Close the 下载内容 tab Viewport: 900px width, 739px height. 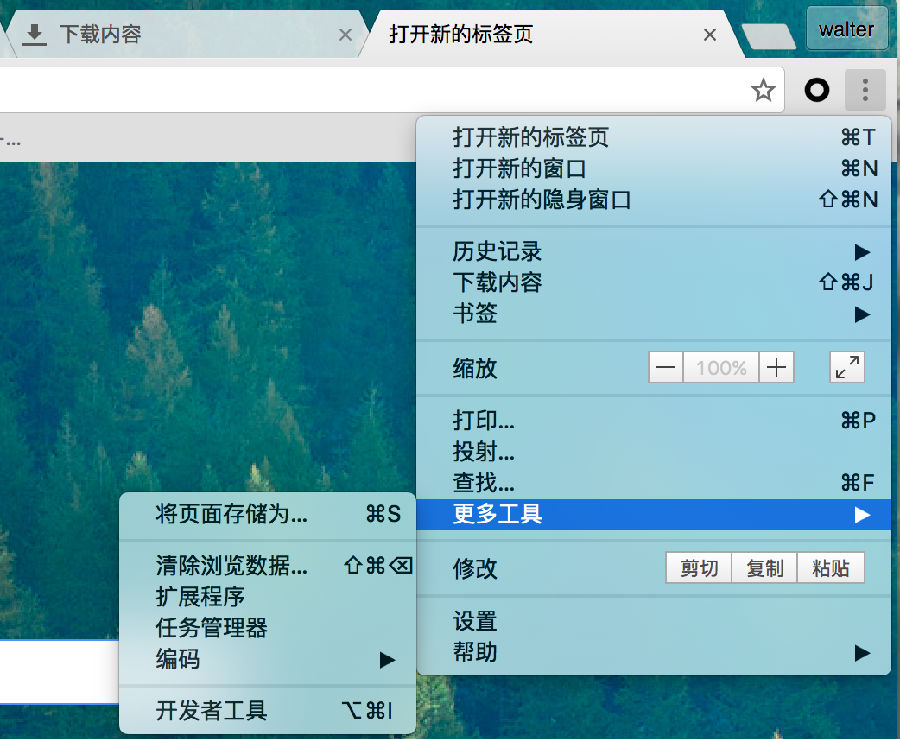coord(345,35)
